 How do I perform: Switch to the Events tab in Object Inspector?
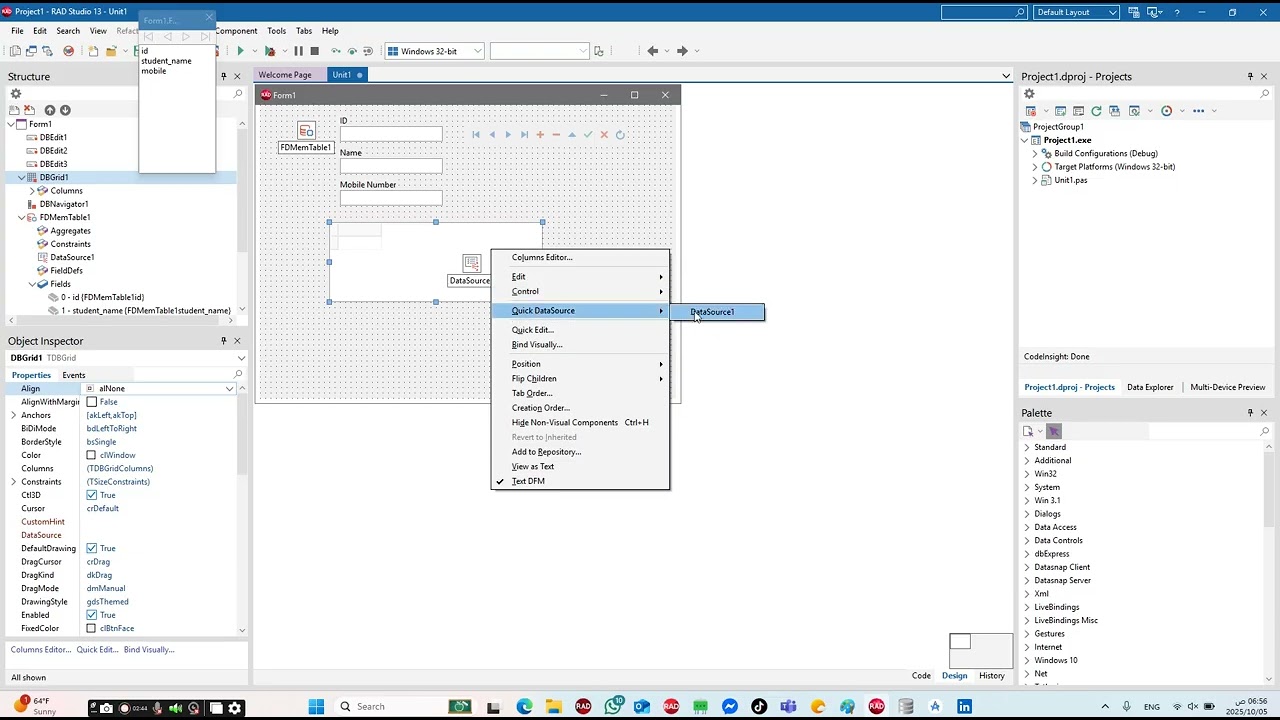coord(74,375)
